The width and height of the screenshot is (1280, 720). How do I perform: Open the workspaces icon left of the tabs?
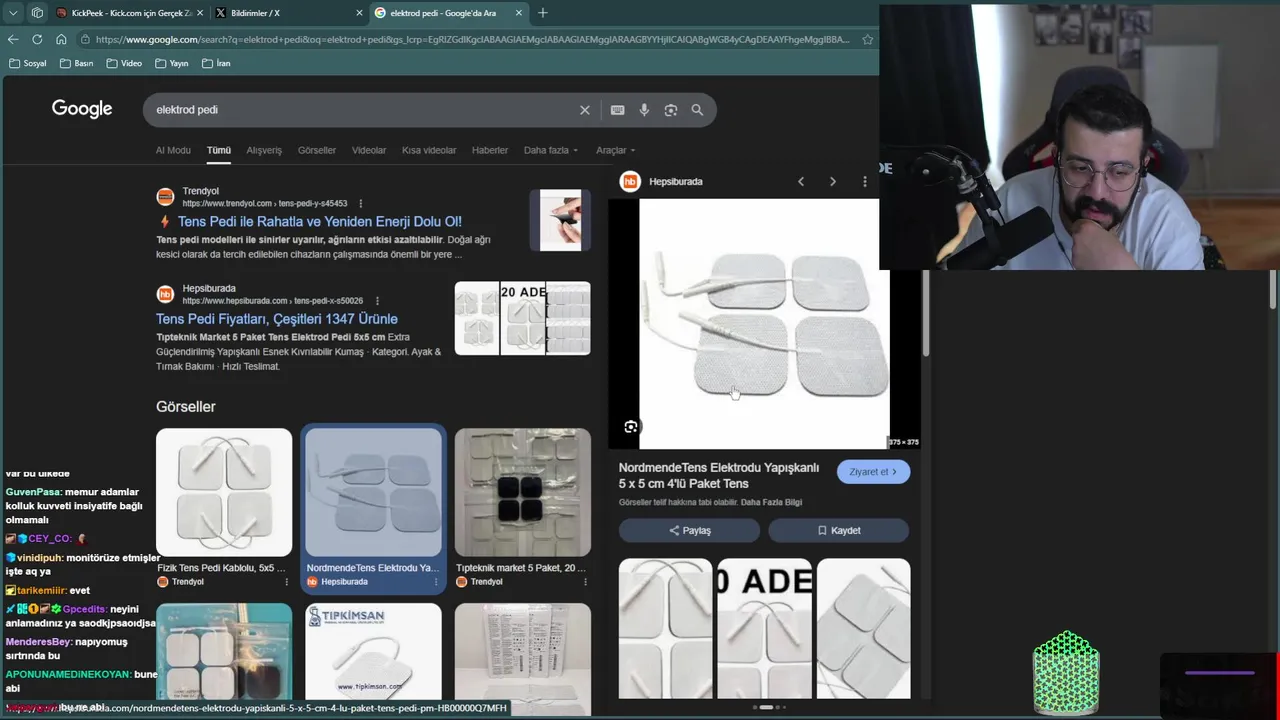pos(37,13)
